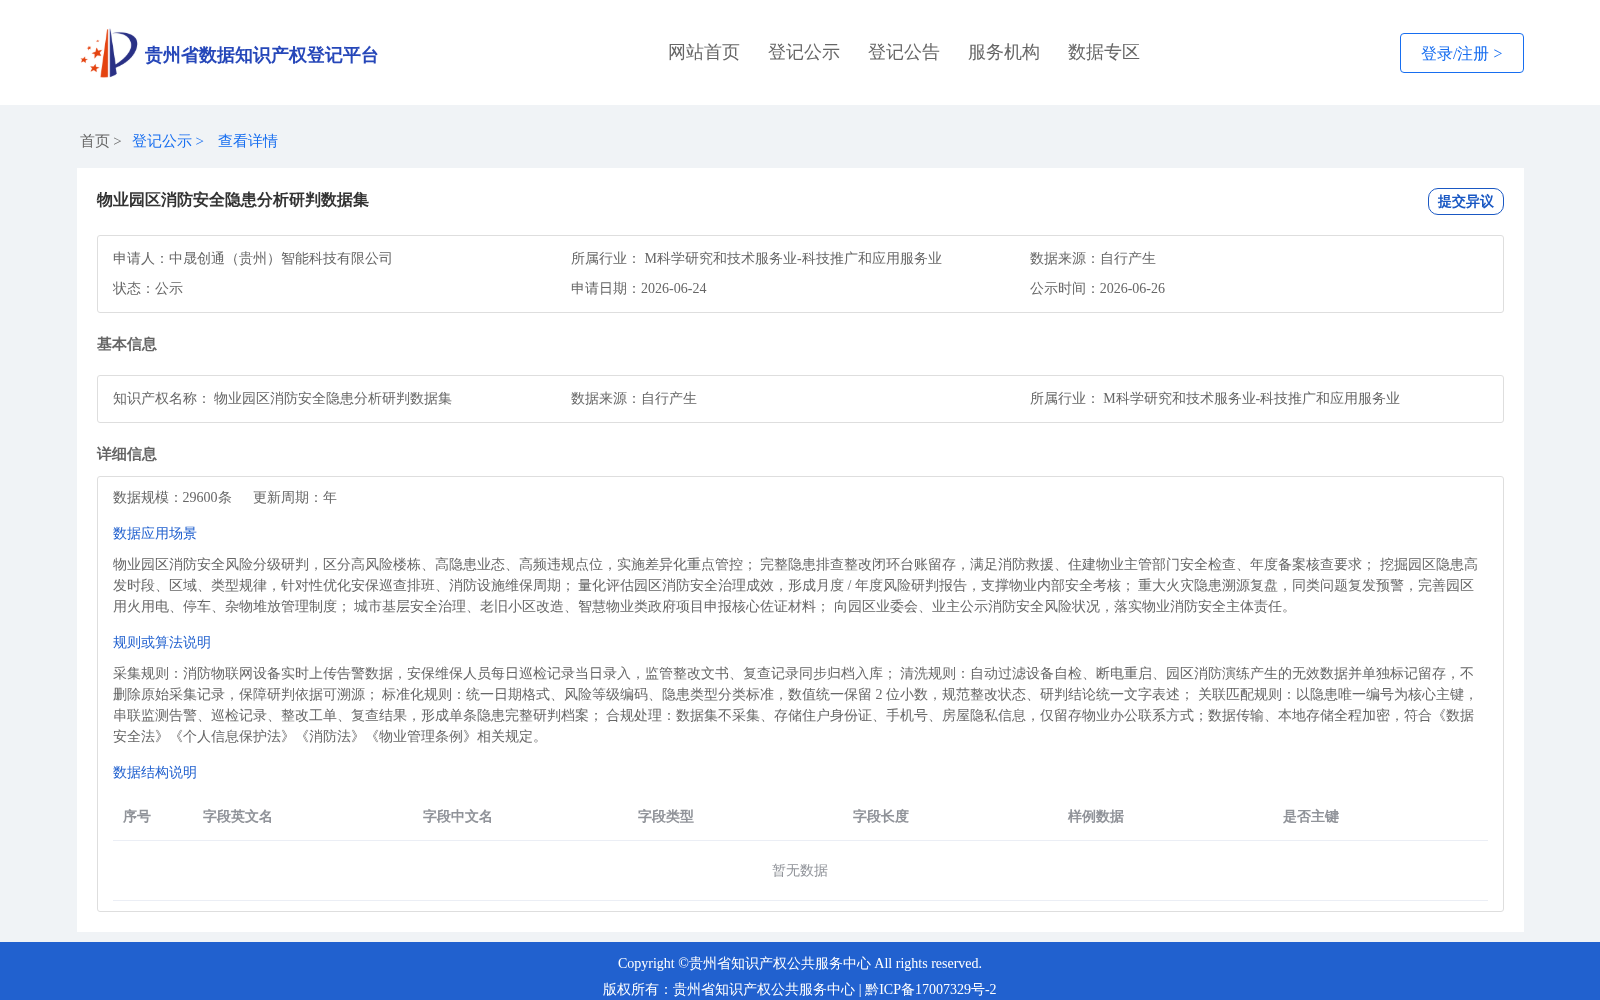1600x1000 pixels.
Task: Click applicant text 中晟创通（贵州）智能科技有限公司
Action: tap(281, 258)
